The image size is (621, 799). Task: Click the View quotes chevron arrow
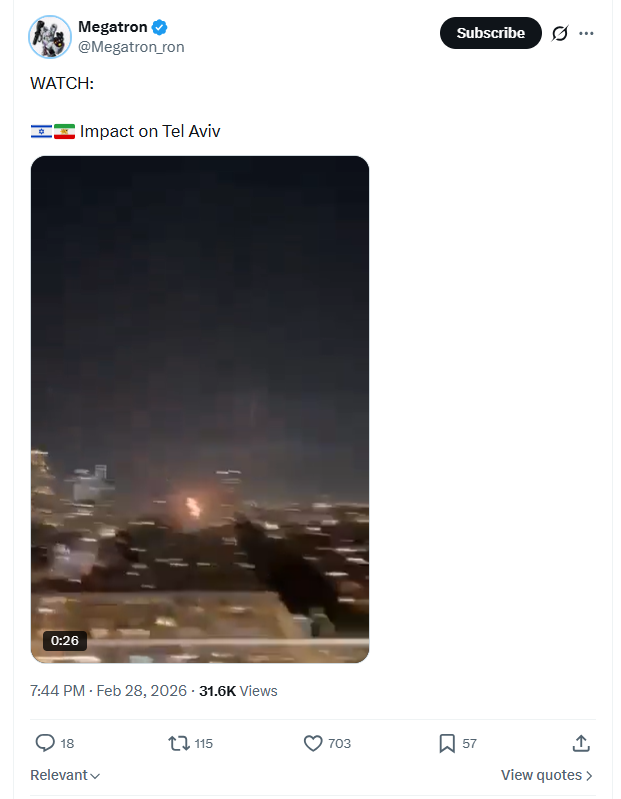(589, 776)
